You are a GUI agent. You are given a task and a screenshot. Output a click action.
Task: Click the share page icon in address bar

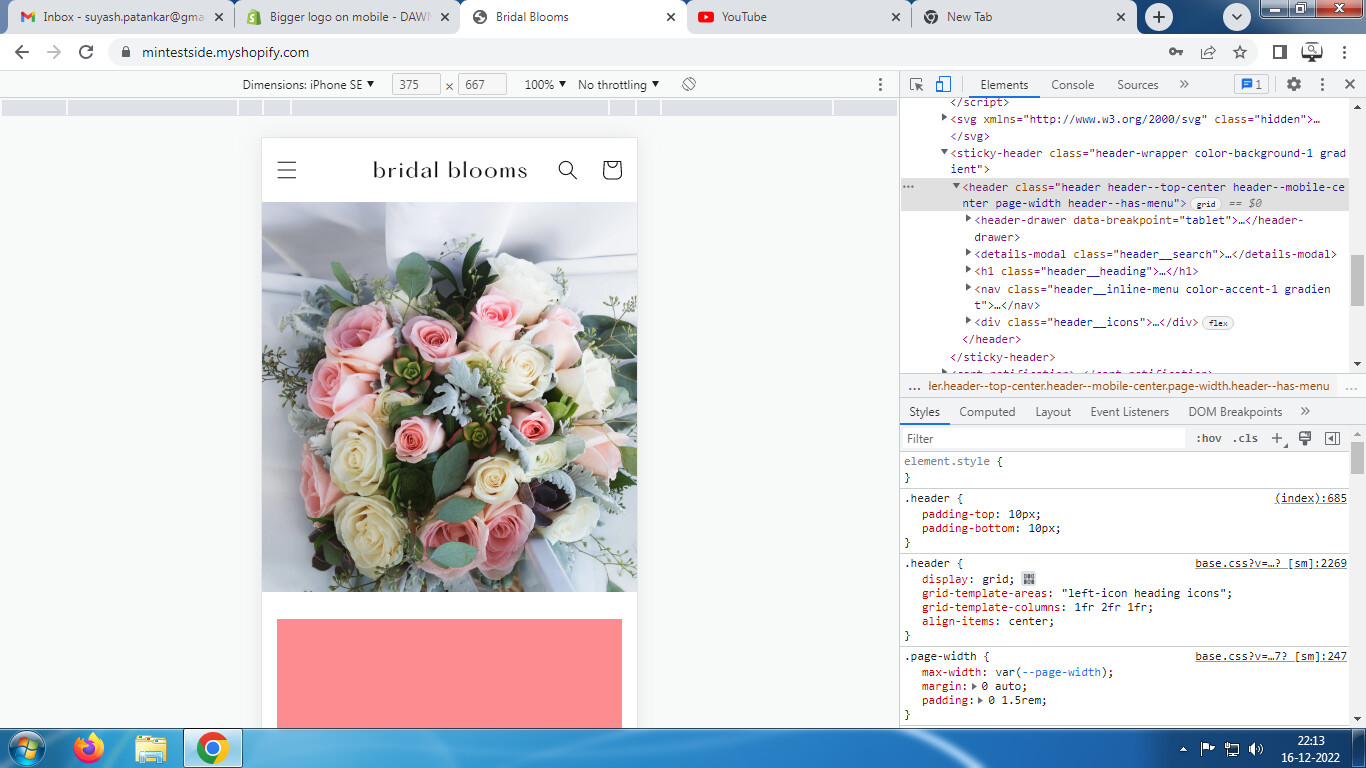[x=1208, y=52]
